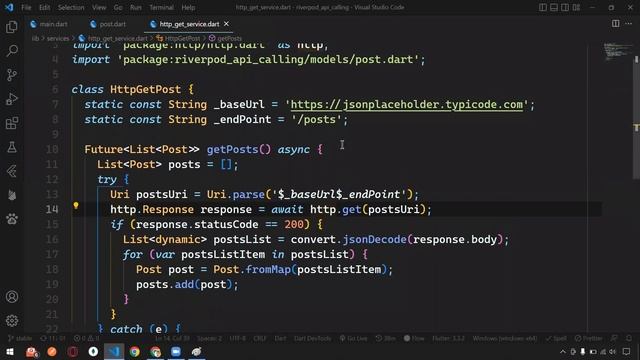Click the Split Editor Right icon
Image resolution: width=640 pixels, height=360 pixels.
(x=616, y=24)
